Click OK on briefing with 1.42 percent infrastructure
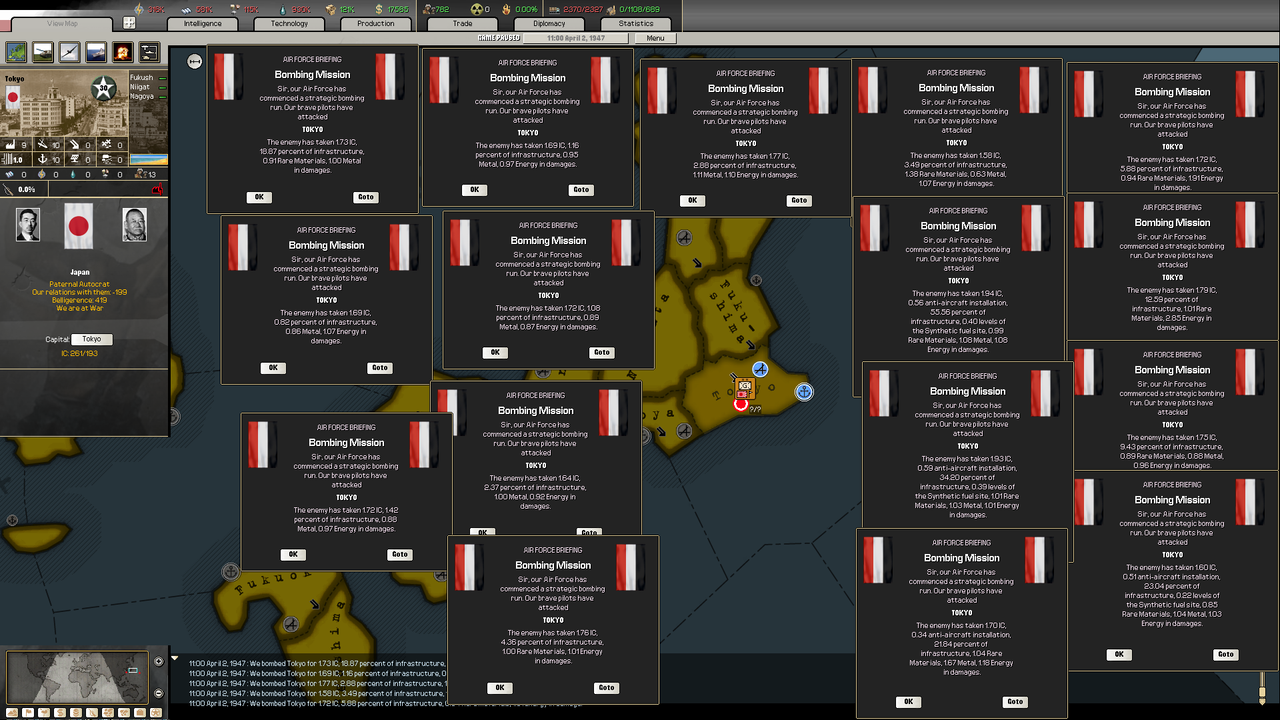Image resolution: width=1280 pixels, height=720 pixels. (293, 554)
